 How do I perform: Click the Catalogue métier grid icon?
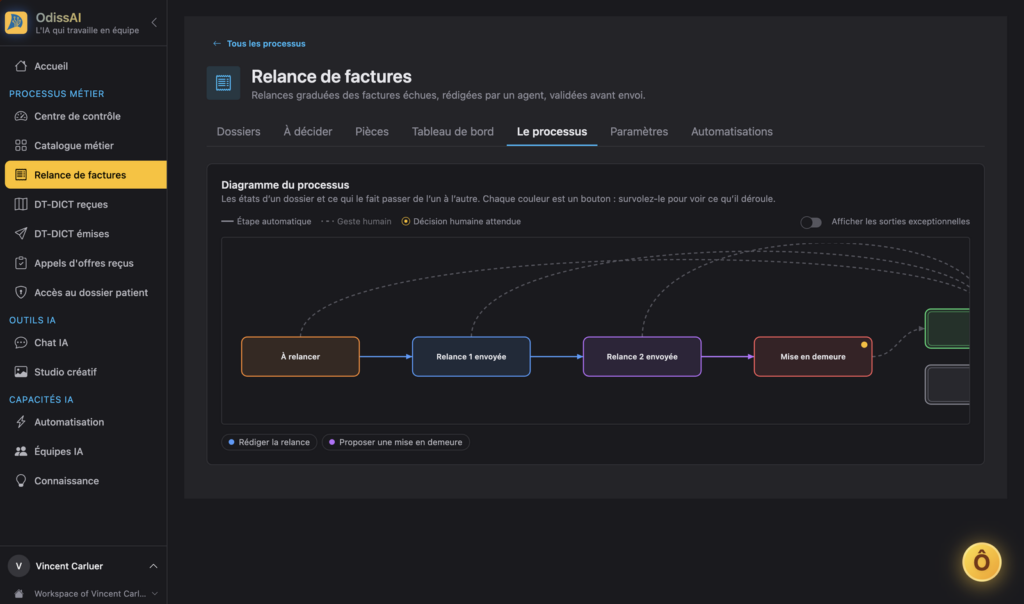[x=21, y=146]
